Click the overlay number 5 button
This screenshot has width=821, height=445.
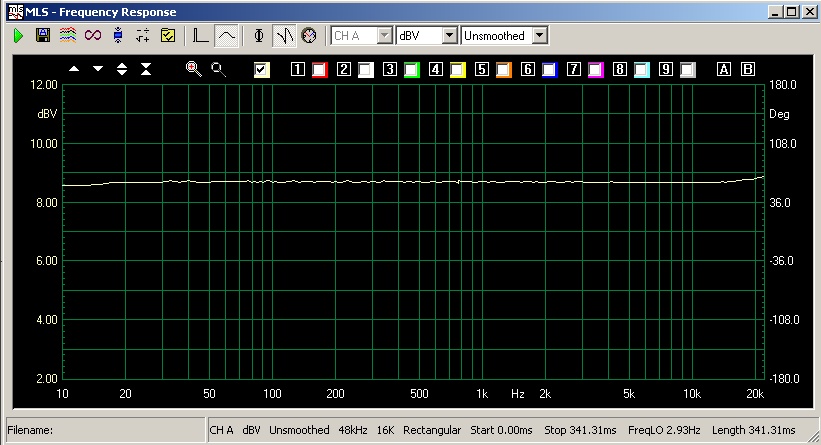pos(481,70)
